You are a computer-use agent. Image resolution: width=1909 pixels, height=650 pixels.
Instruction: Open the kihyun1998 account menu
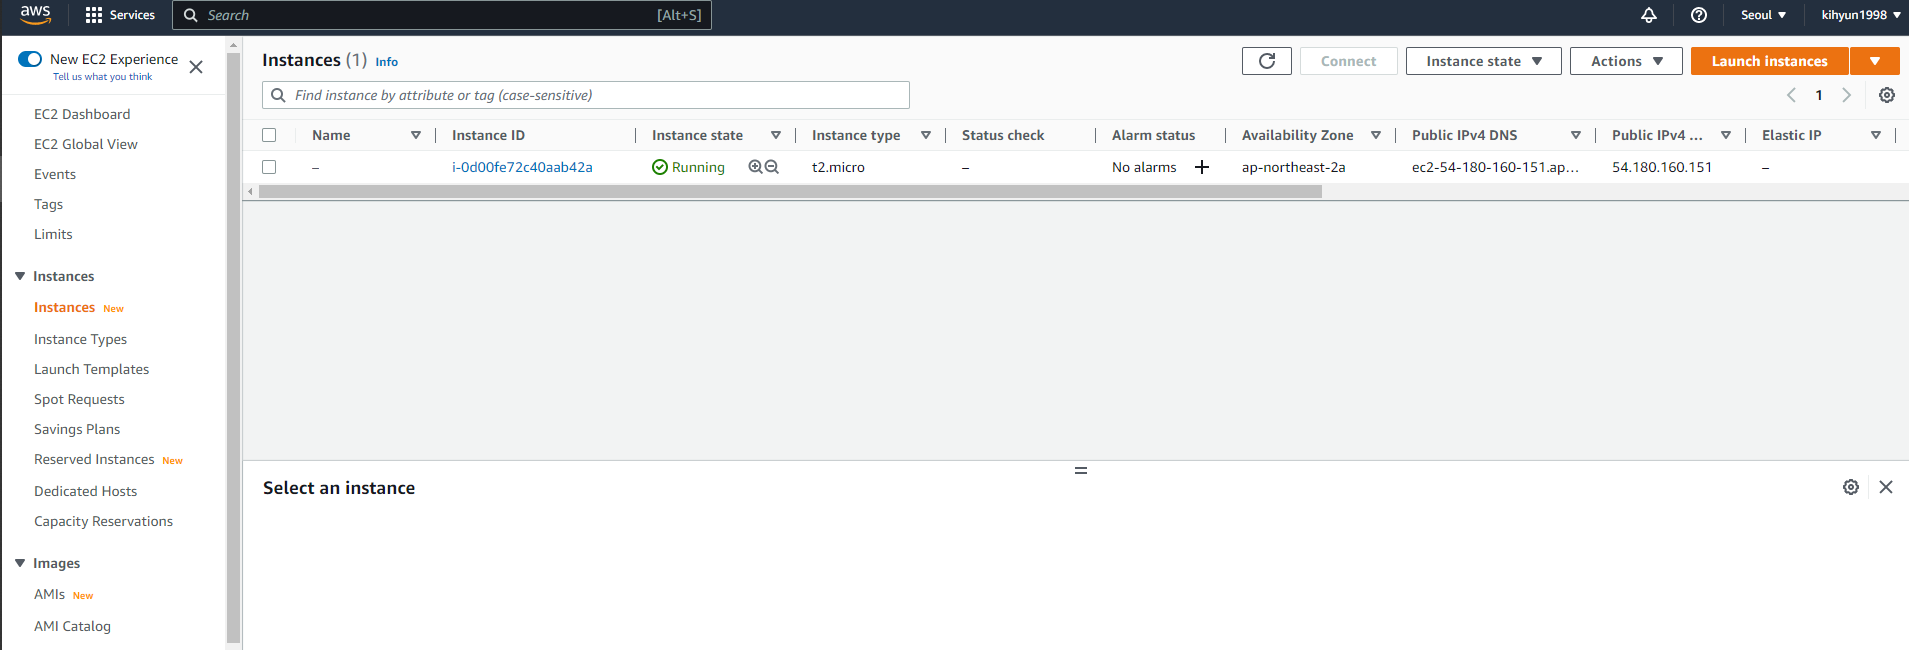pyautogui.click(x=1861, y=15)
